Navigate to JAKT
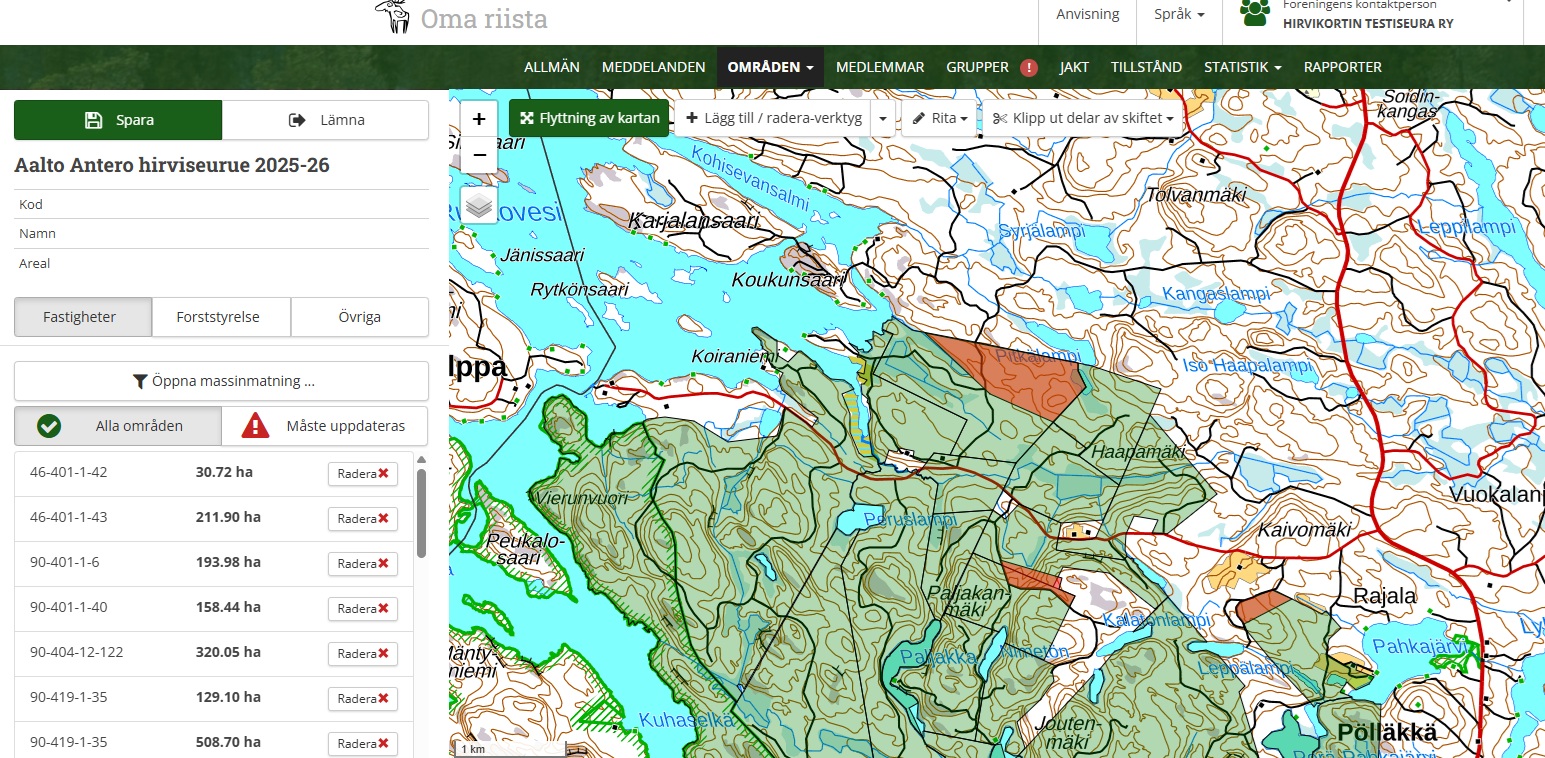Viewport: 1545px width, 758px height. pos(1074,67)
